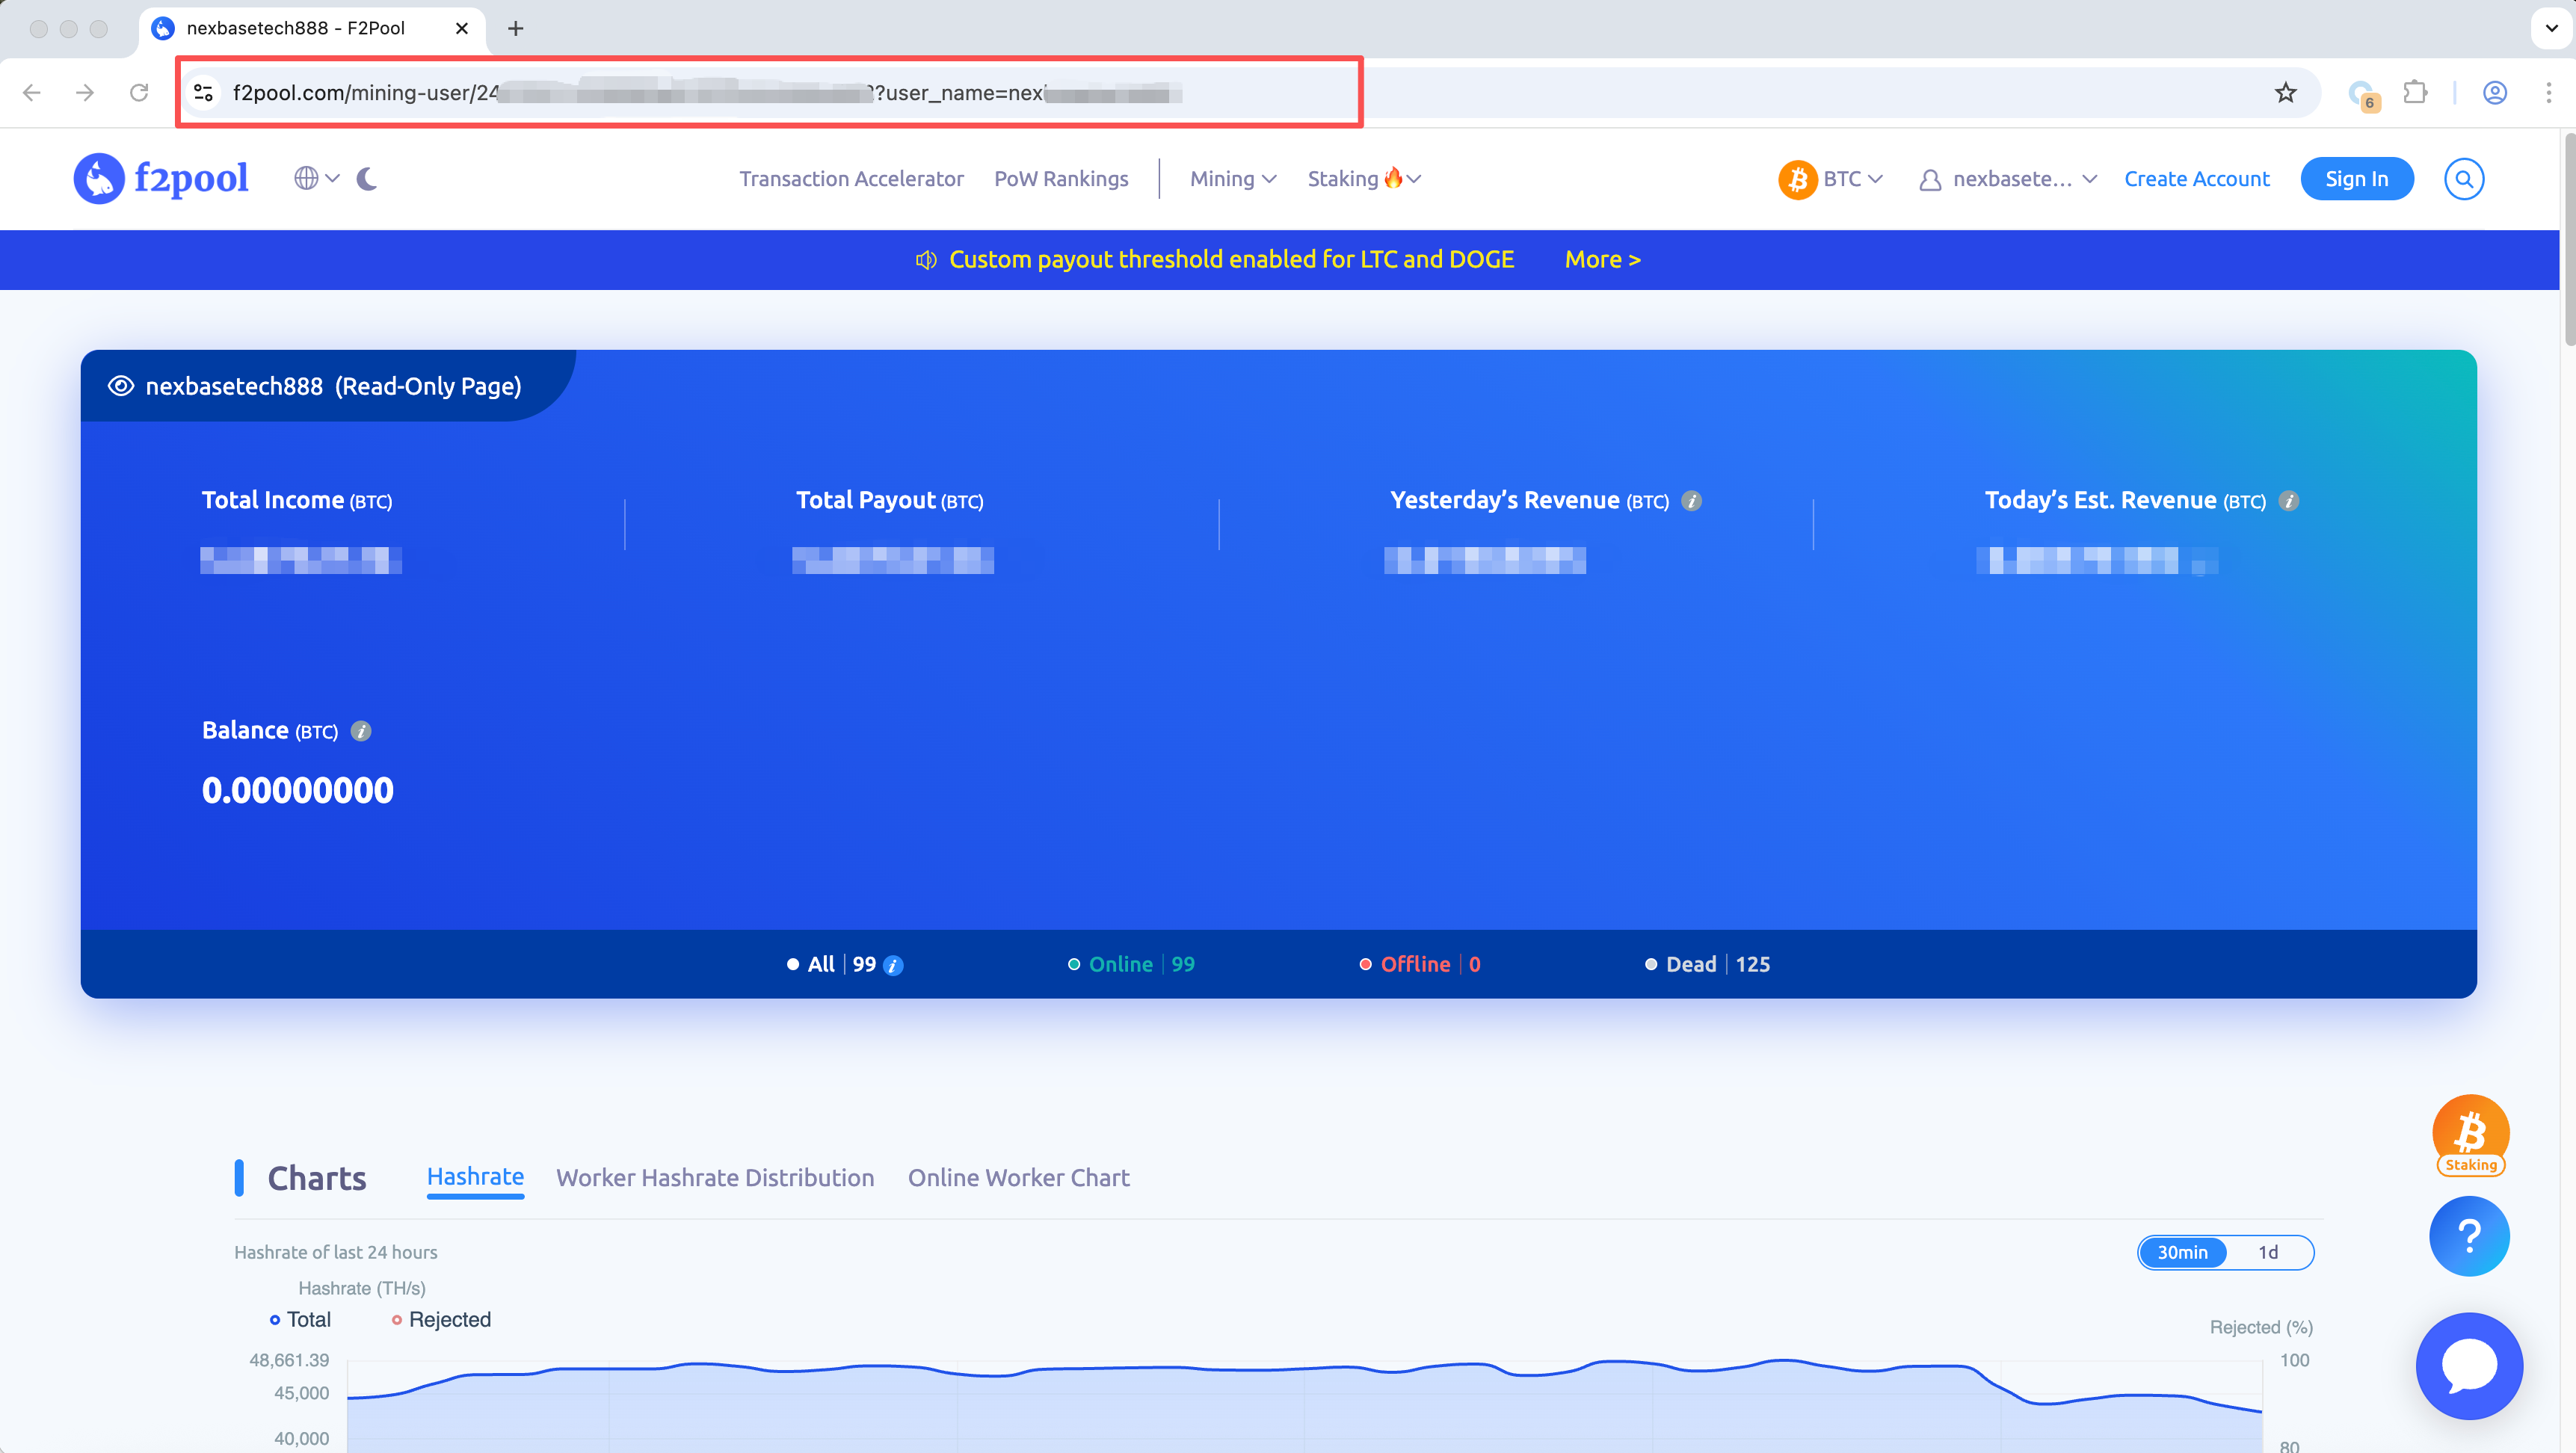Open the live chat bubble icon
Viewport: 2576px width, 1453px height.
pos(2469,1365)
